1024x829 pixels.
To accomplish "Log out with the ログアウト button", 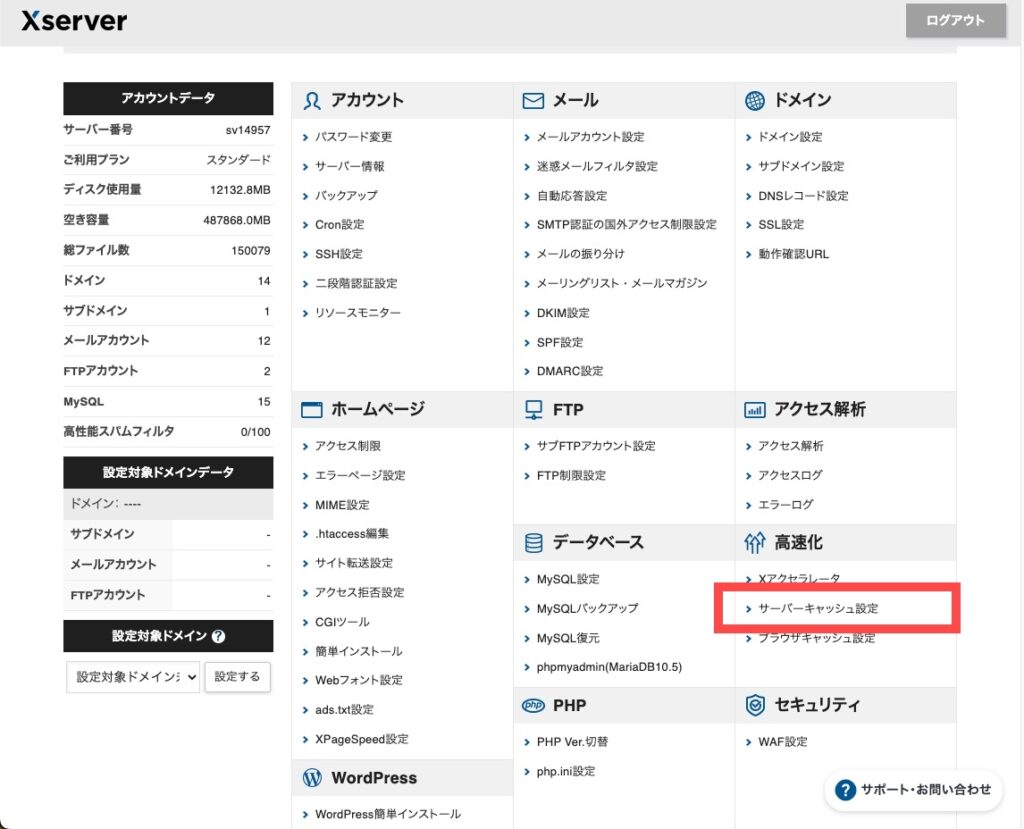I will pos(955,20).
